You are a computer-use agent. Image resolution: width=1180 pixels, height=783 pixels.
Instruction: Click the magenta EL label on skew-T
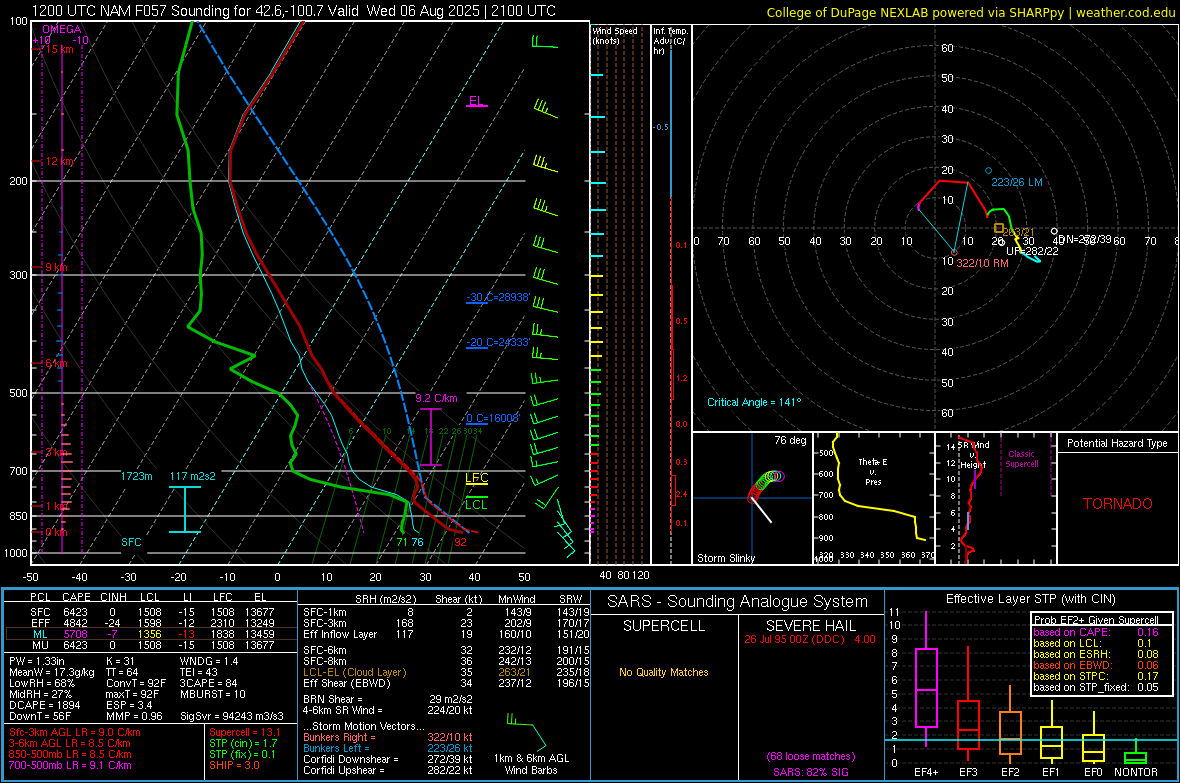click(476, 101)
